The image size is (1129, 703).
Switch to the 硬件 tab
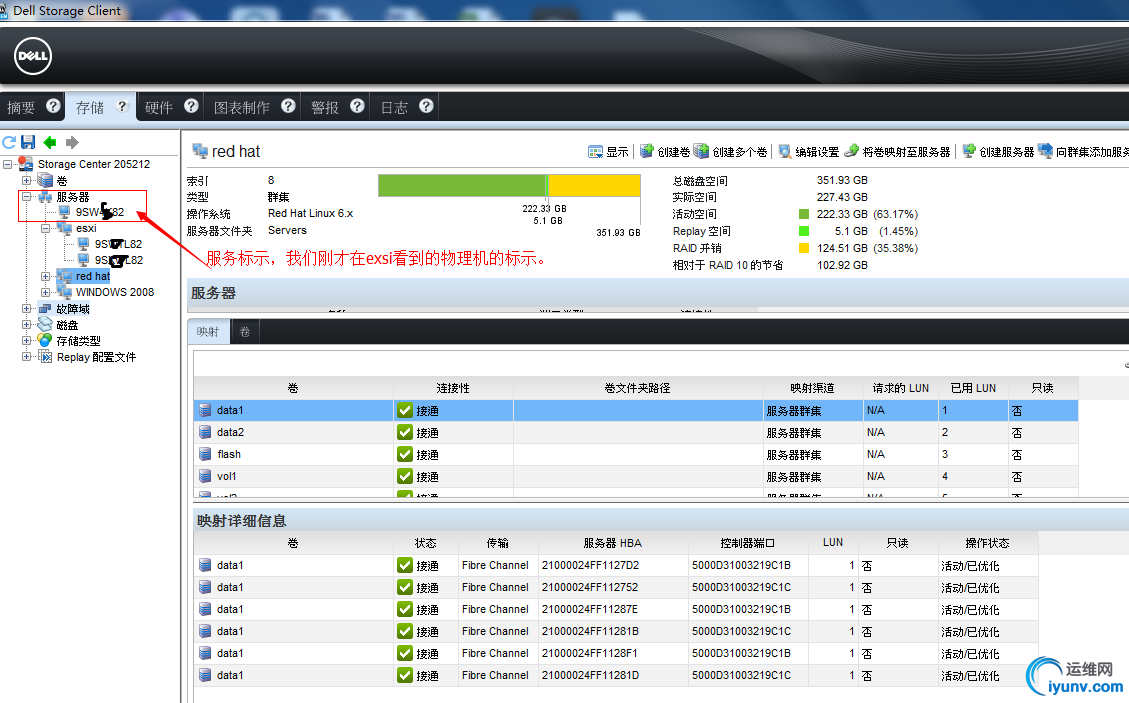click(158, 107)
